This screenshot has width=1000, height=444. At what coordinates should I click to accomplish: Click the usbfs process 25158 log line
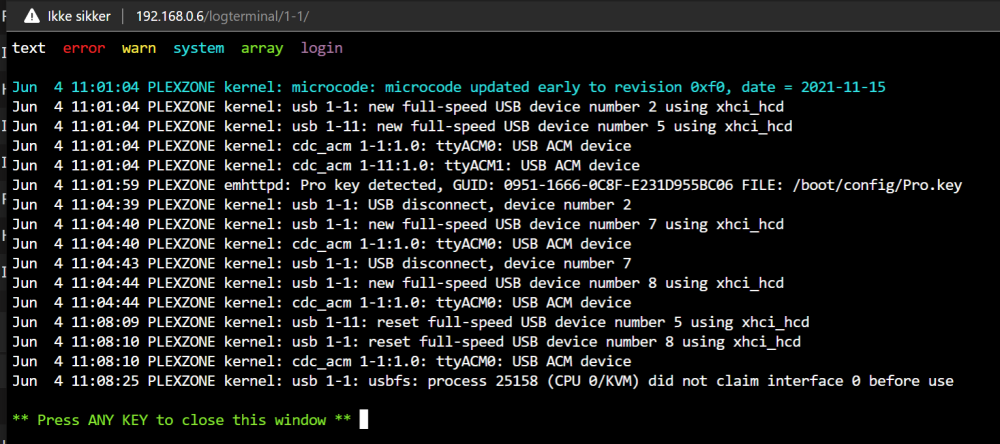(x=483, y=381)
